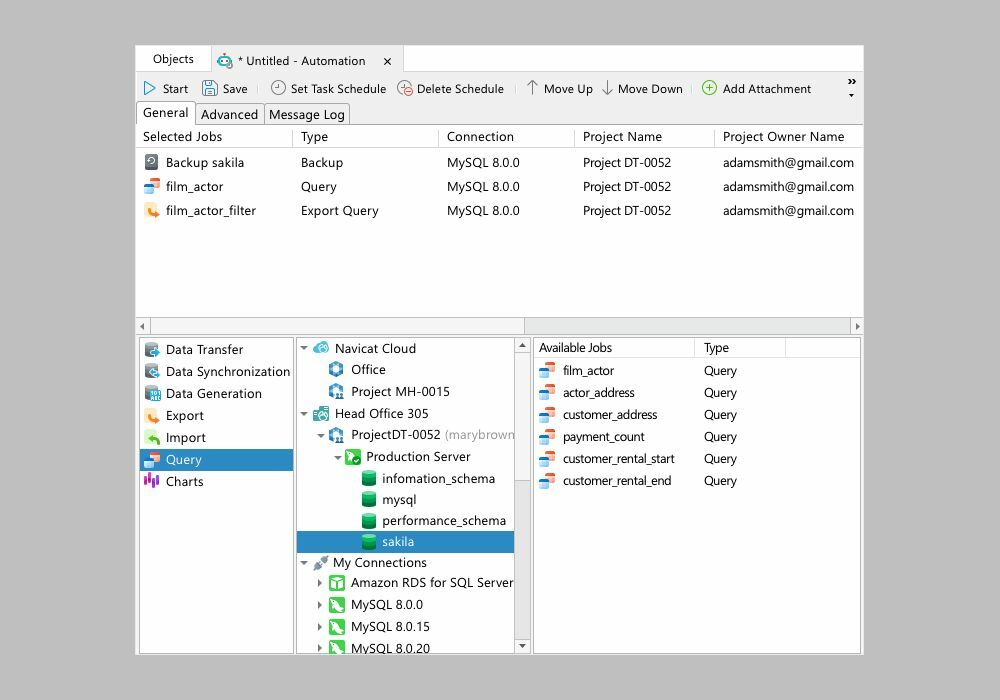
Task: Click the Set Task Schedule clock icon
Action: point(278,87)
